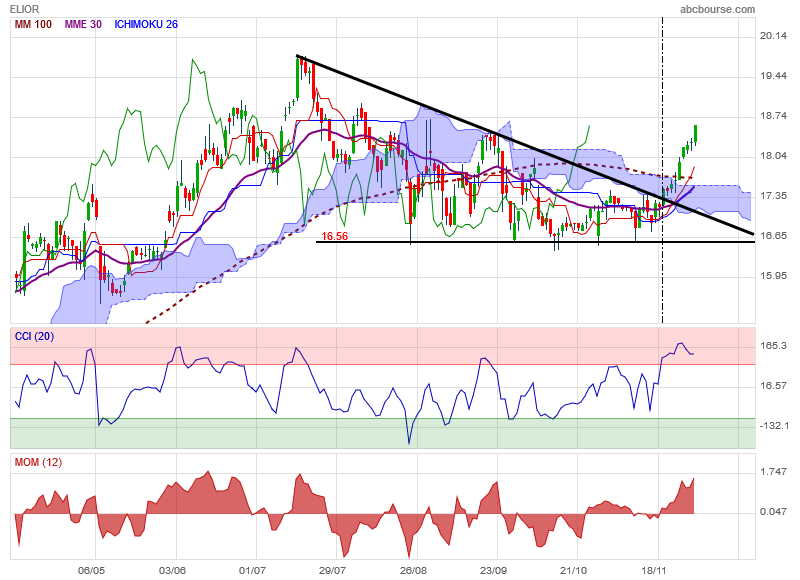This screenshot has width=800, height=580.
Task: Click momentum axis value 0.047
Action: (x=773, y=512)
